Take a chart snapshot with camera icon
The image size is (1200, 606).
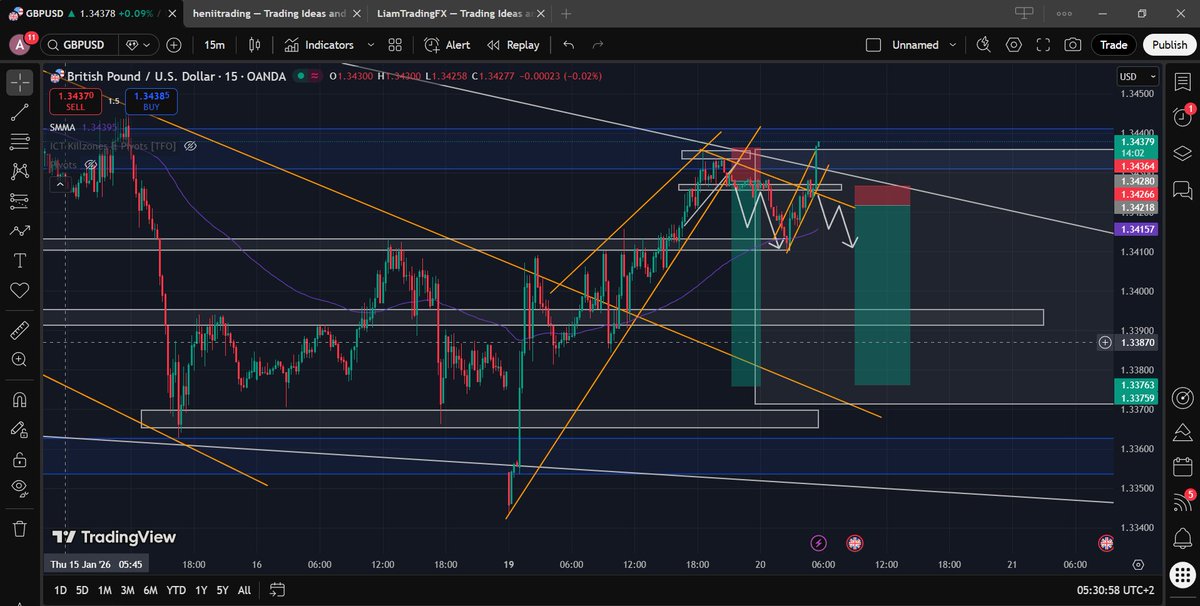click(x=1073, y=45)
